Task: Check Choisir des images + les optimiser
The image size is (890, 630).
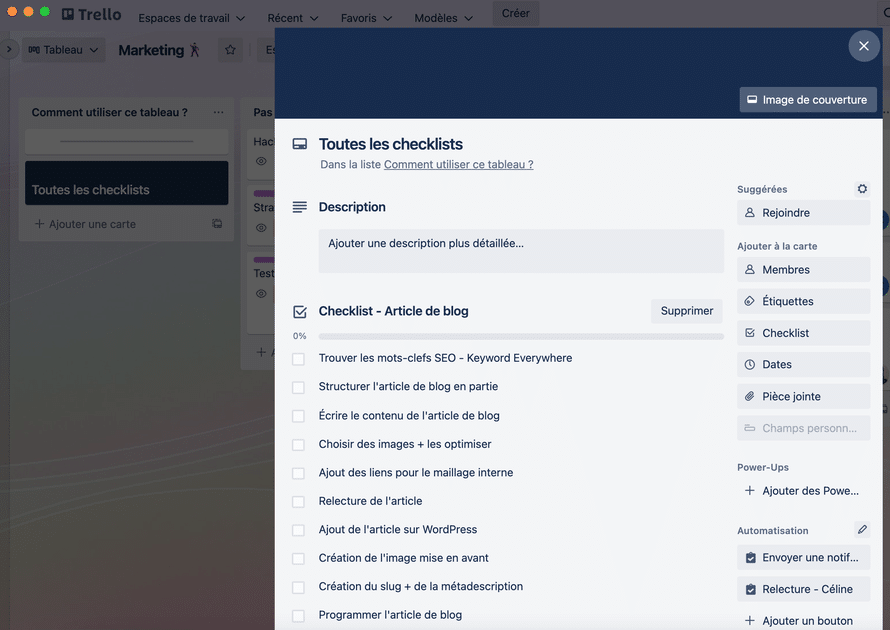Action: tap(298, 444)
